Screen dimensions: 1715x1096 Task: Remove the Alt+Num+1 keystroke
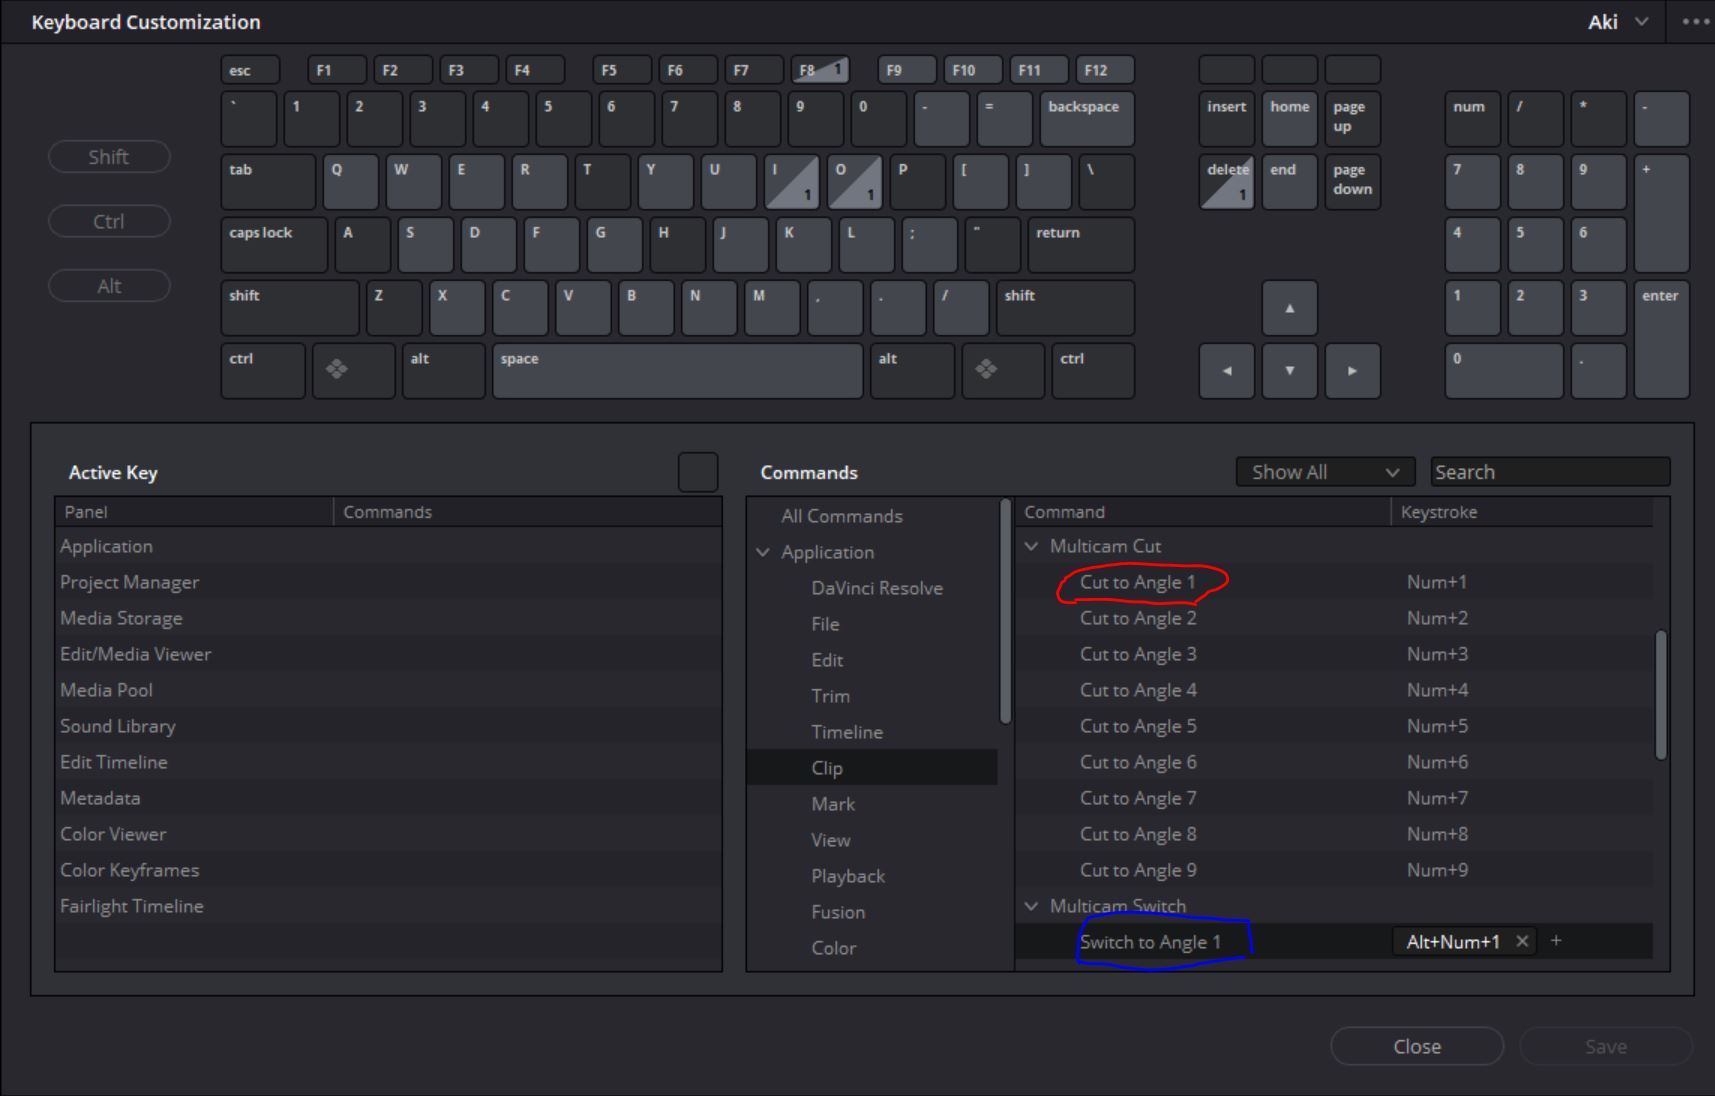[x=1522, y=941]
